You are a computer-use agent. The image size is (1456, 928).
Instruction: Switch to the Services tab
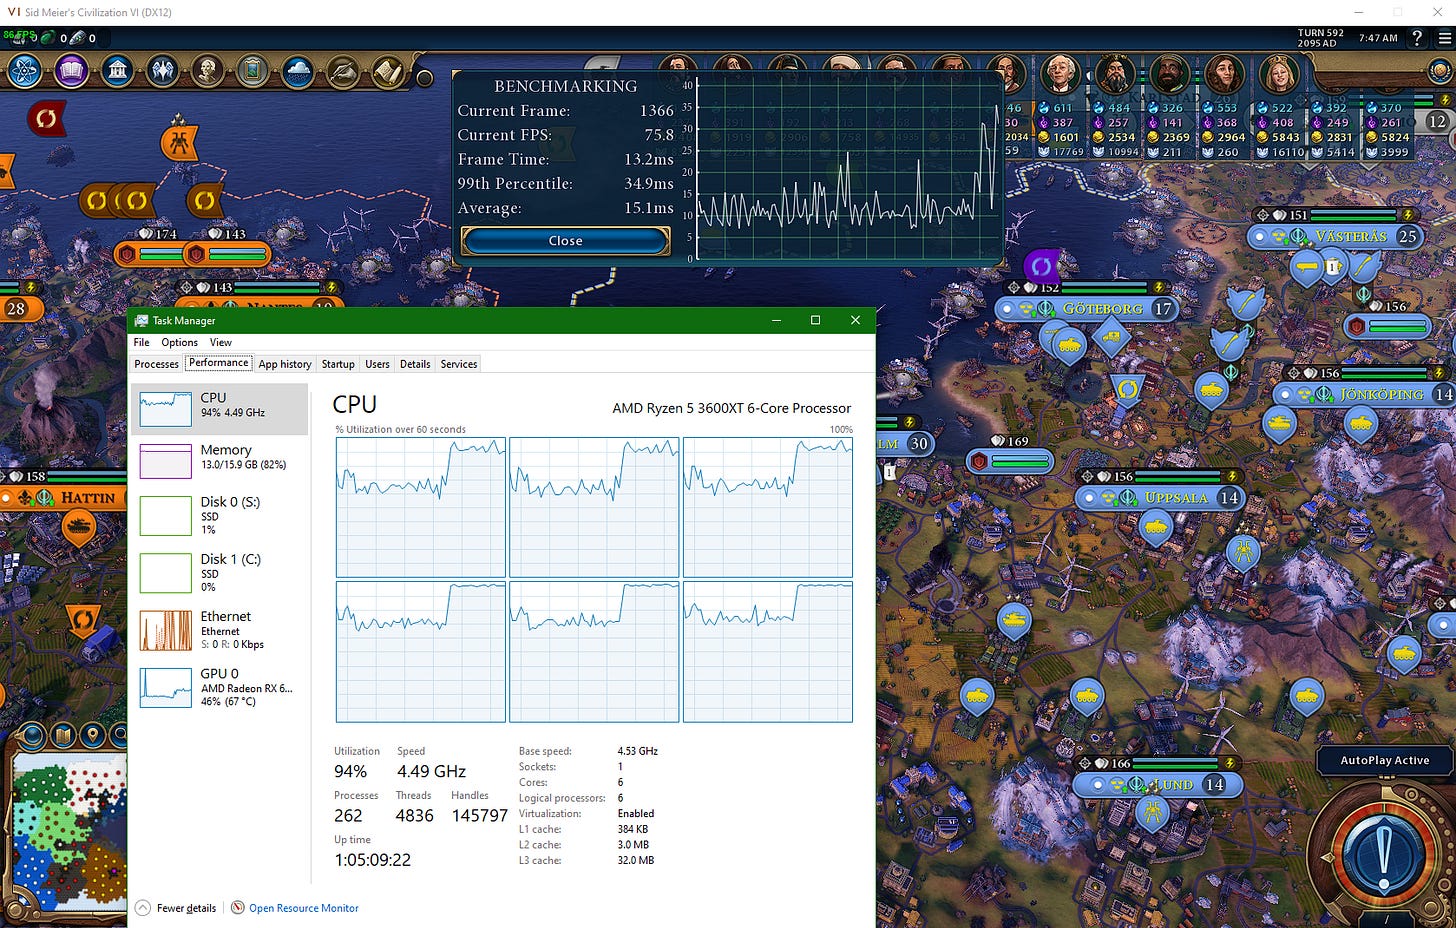coord(459,364)
